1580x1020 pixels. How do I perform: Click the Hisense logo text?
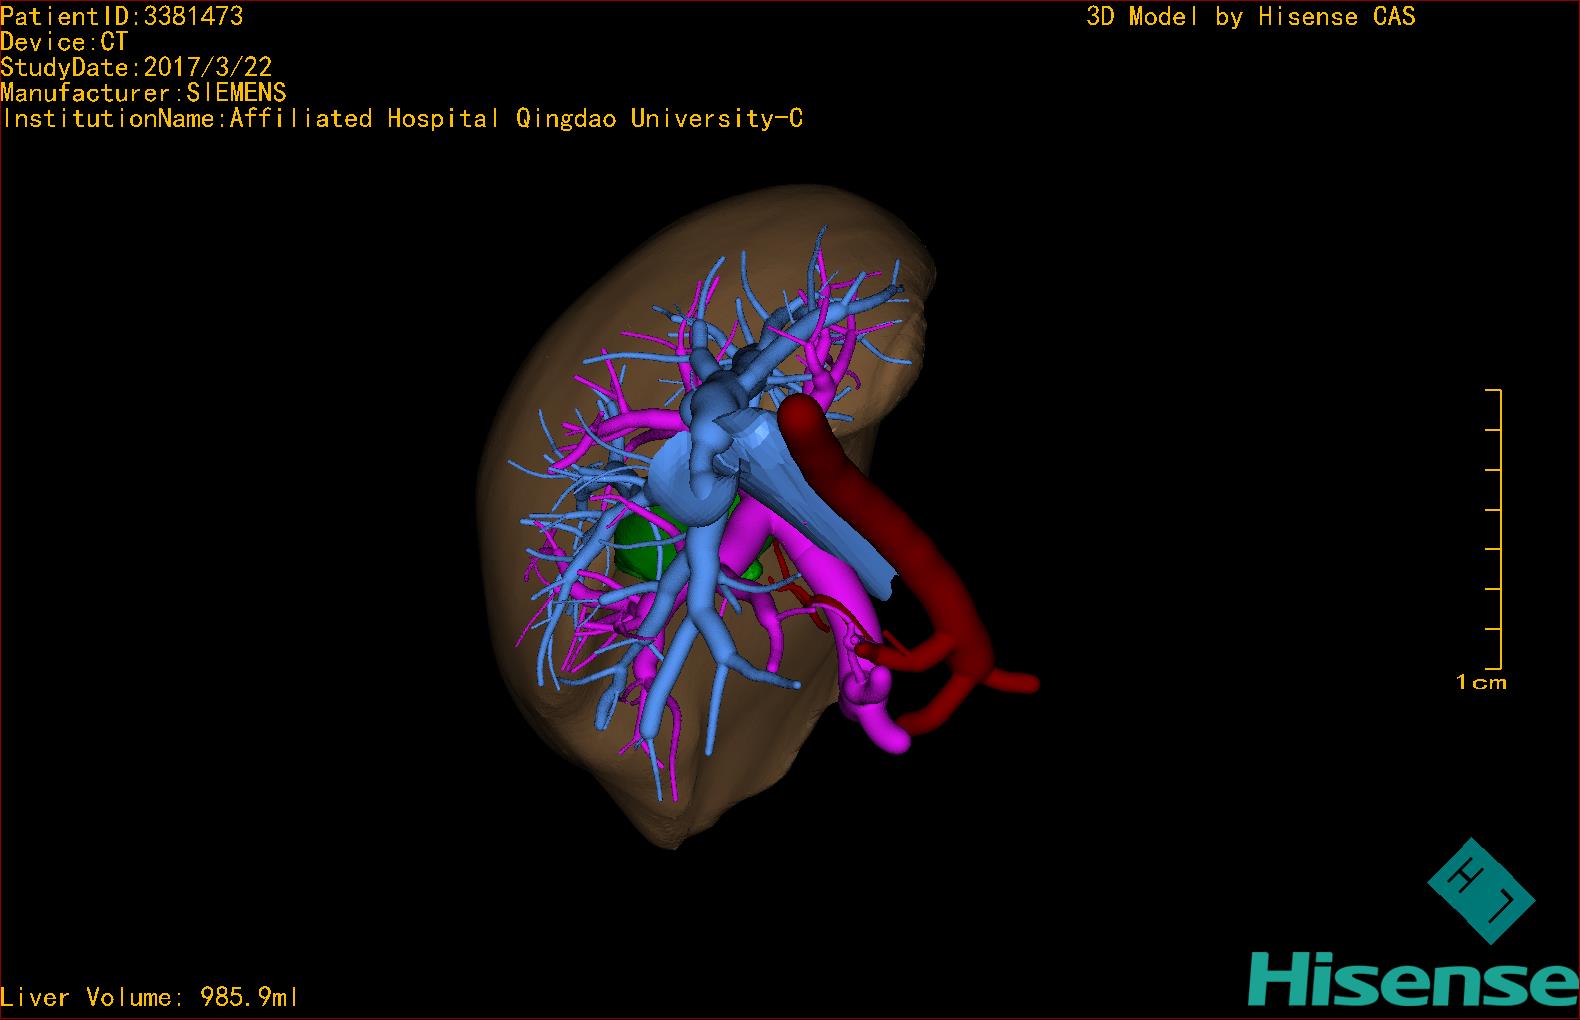coord(1412,980)
